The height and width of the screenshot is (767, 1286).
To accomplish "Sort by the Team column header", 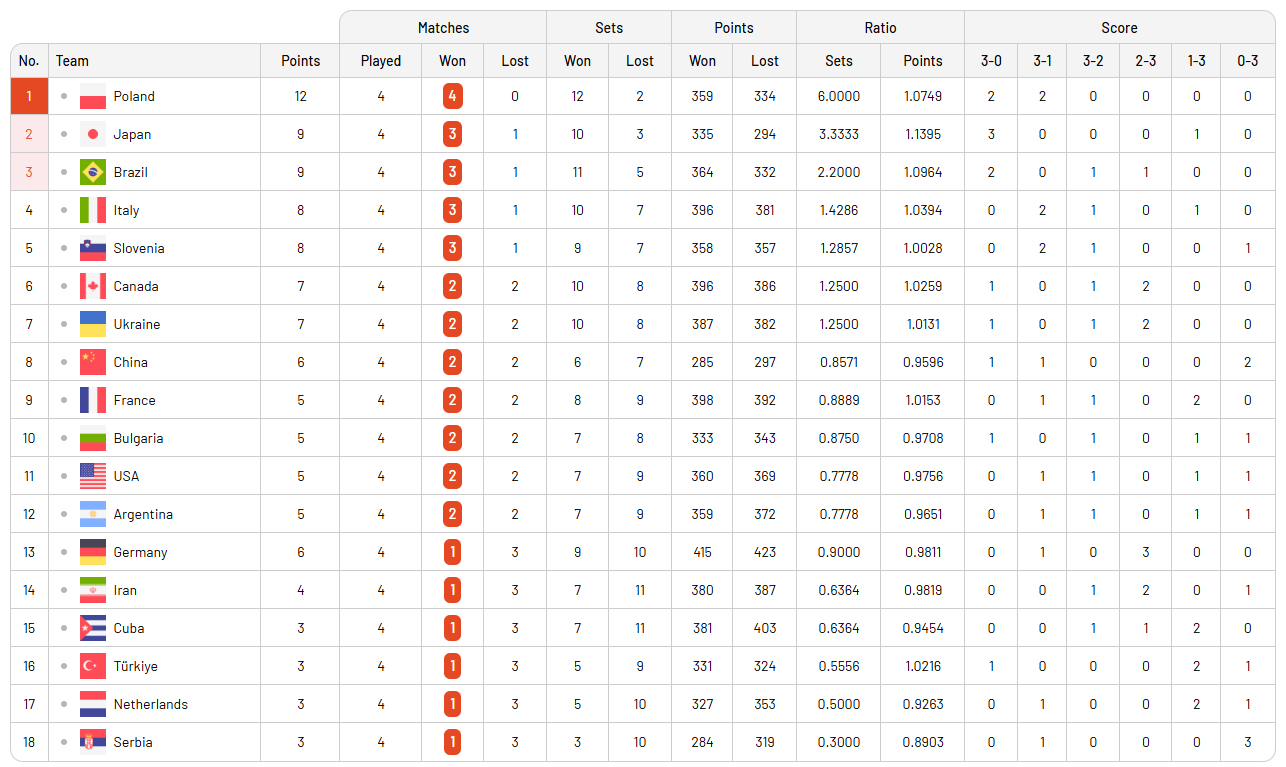I will 72,61.
